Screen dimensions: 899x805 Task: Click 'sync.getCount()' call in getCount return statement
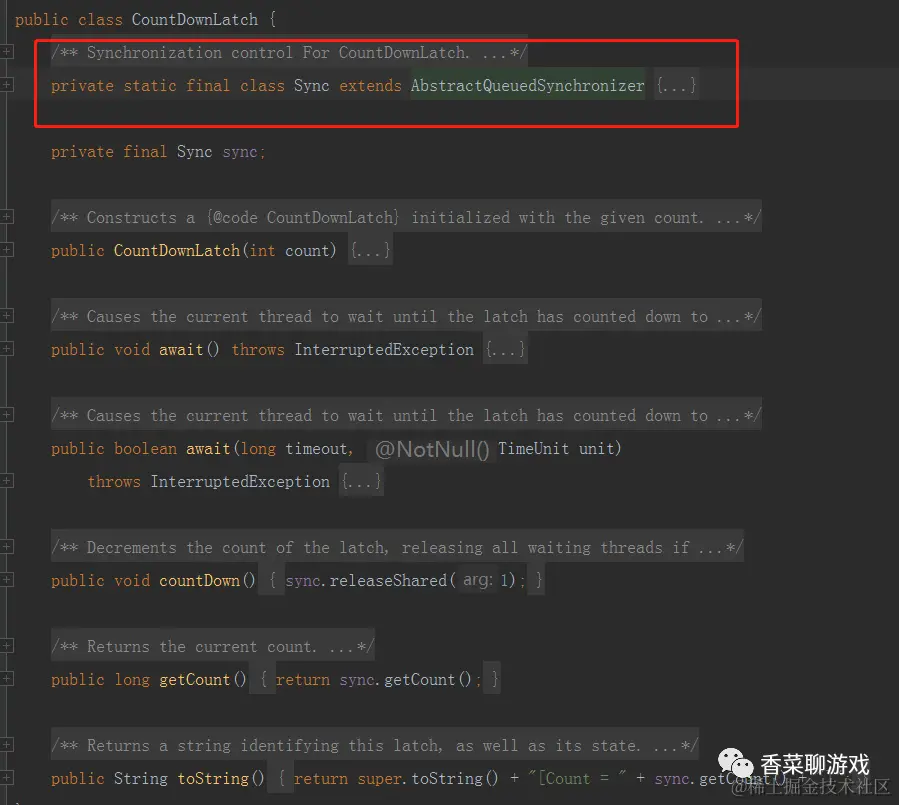(405, 679)
